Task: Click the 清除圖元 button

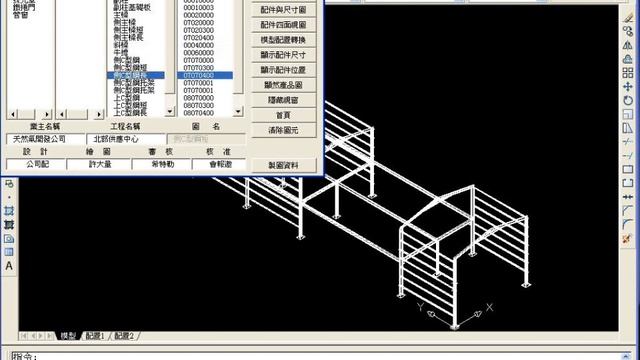Action: [284, 130]
